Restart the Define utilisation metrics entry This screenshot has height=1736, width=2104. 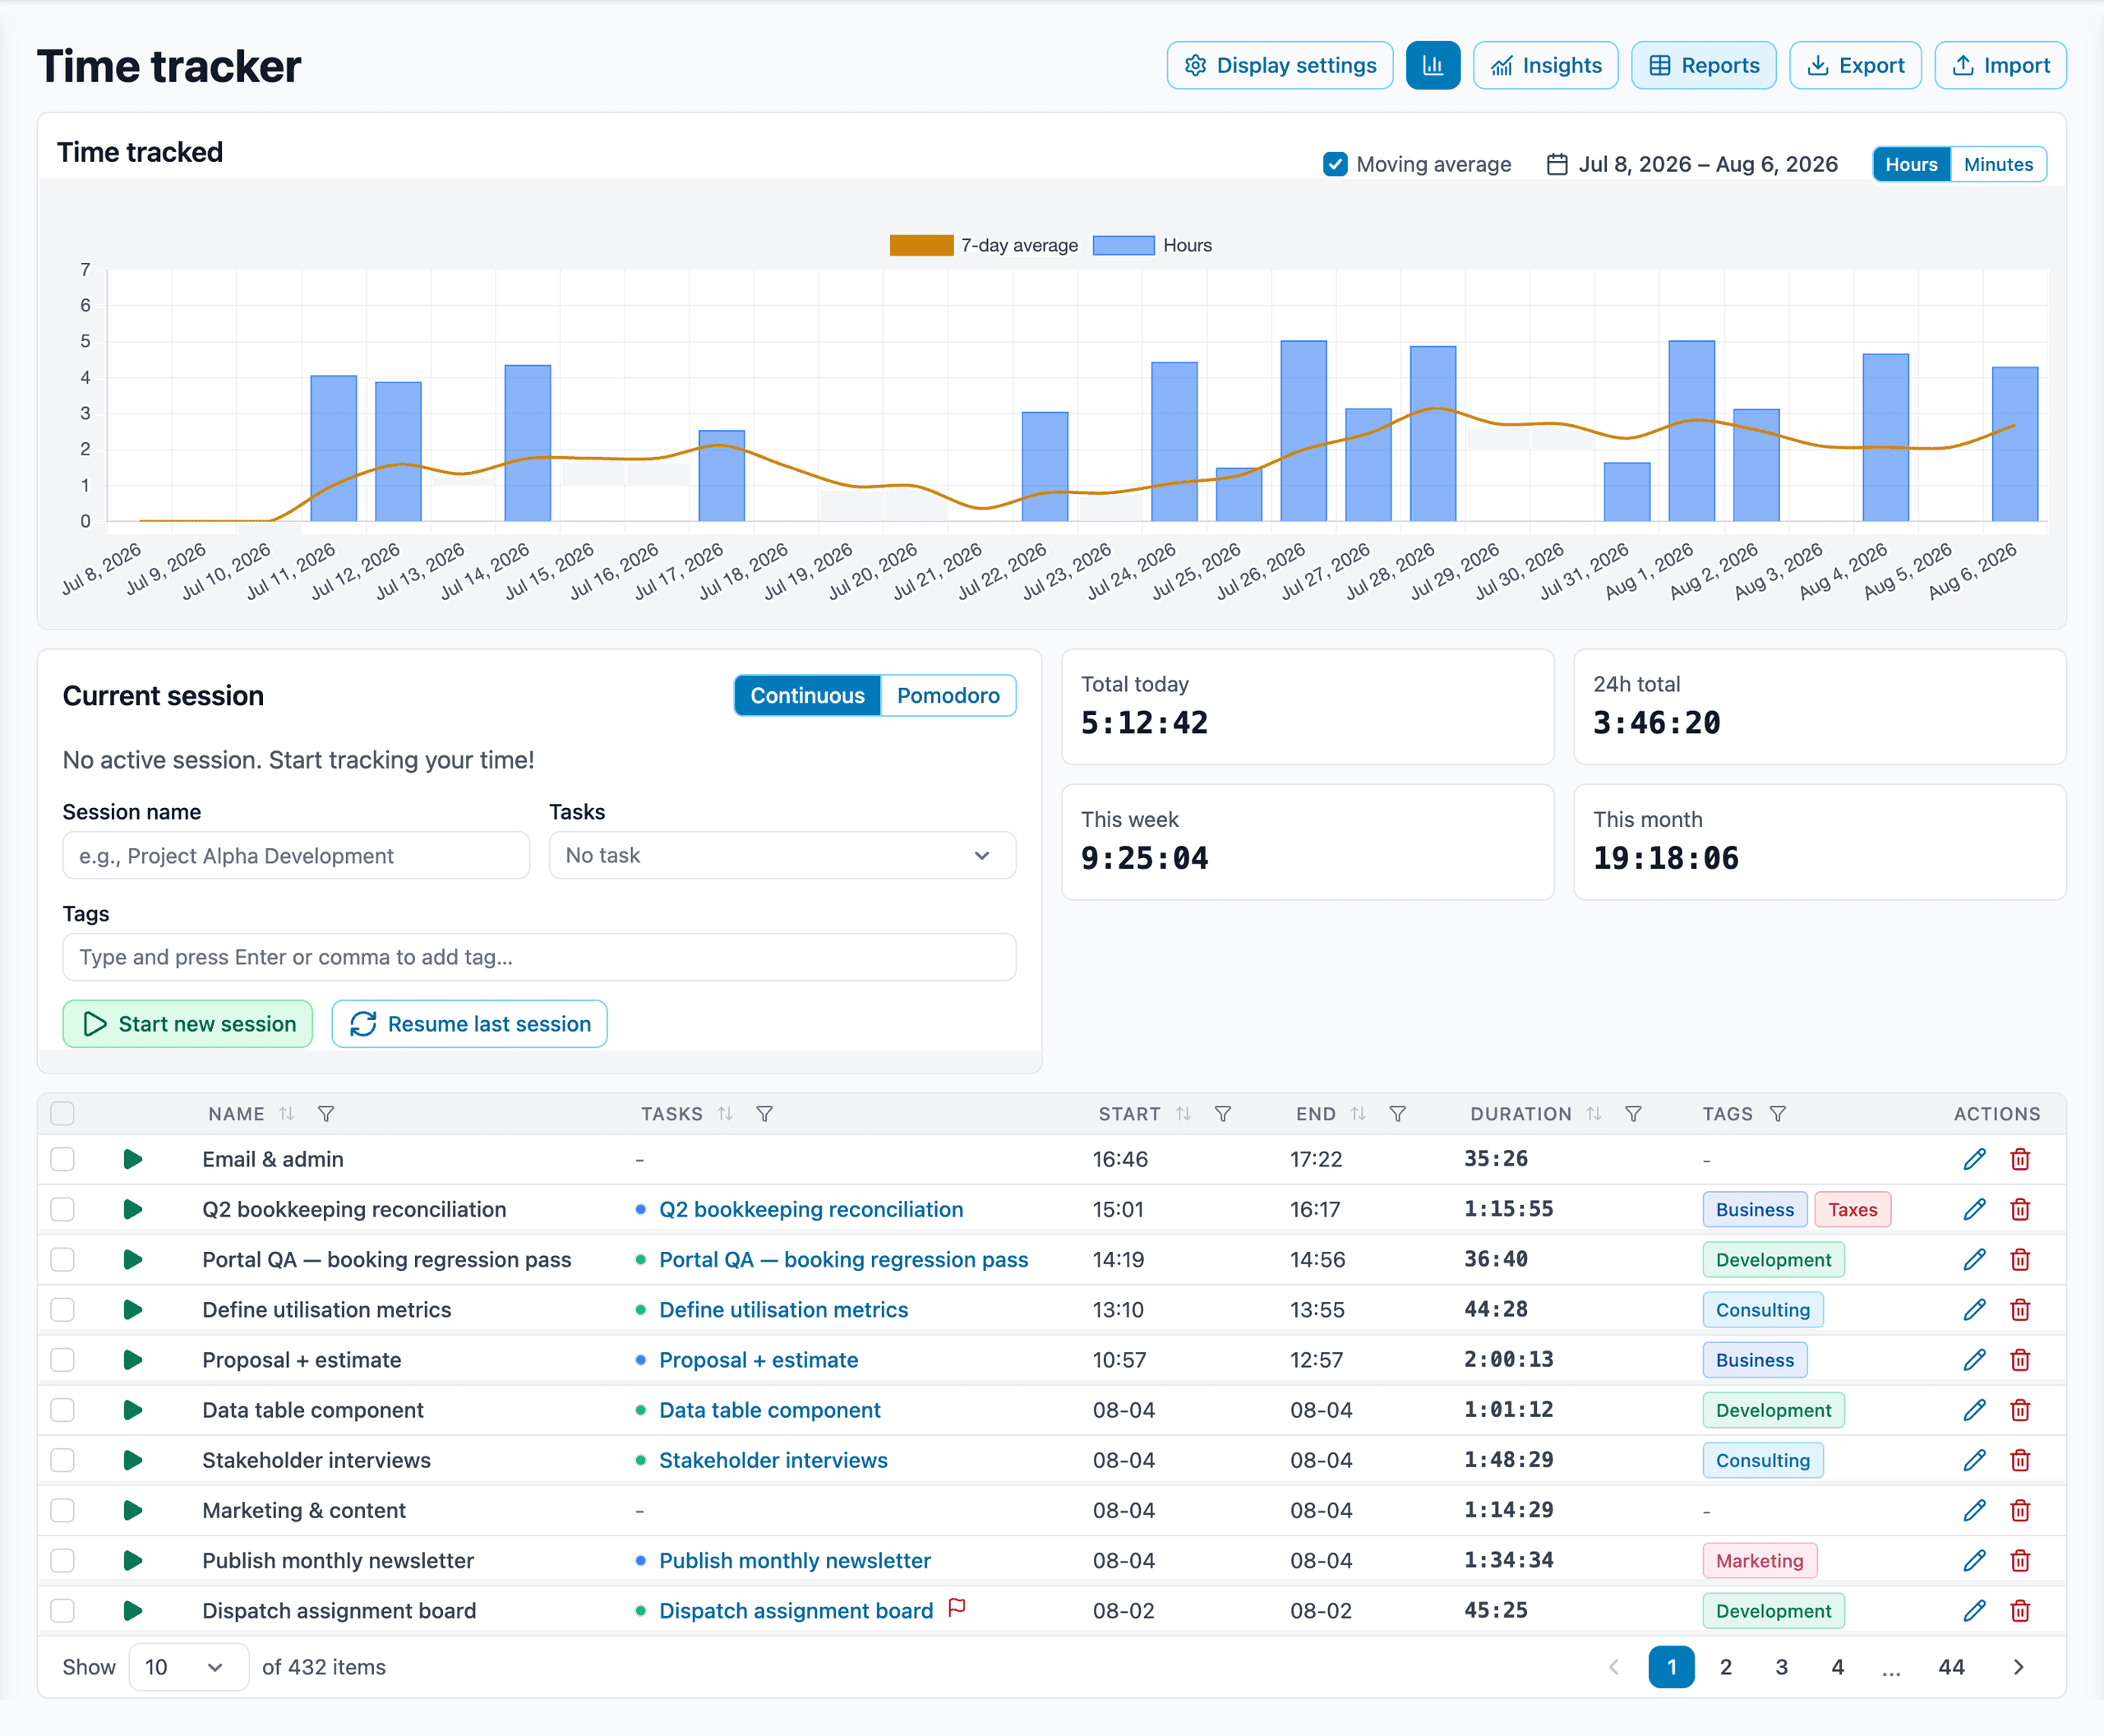pyautogui.click(x=132, y=1309)
